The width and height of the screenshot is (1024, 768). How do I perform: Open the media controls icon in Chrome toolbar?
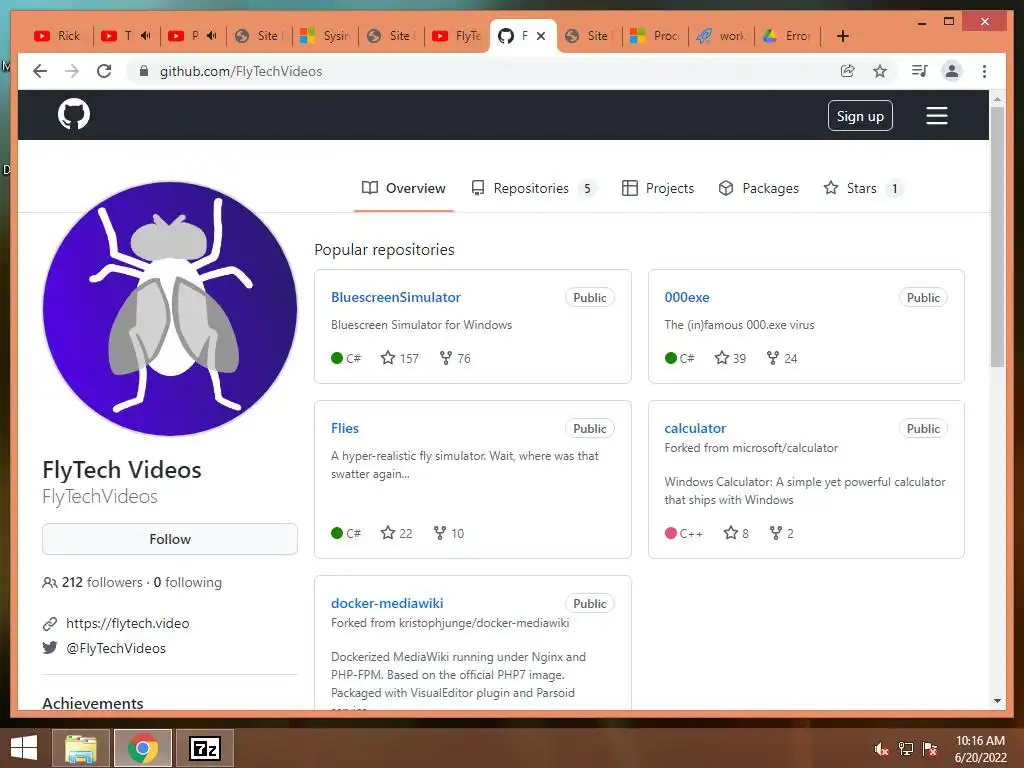pyautogui.click(x=920, y=71)
